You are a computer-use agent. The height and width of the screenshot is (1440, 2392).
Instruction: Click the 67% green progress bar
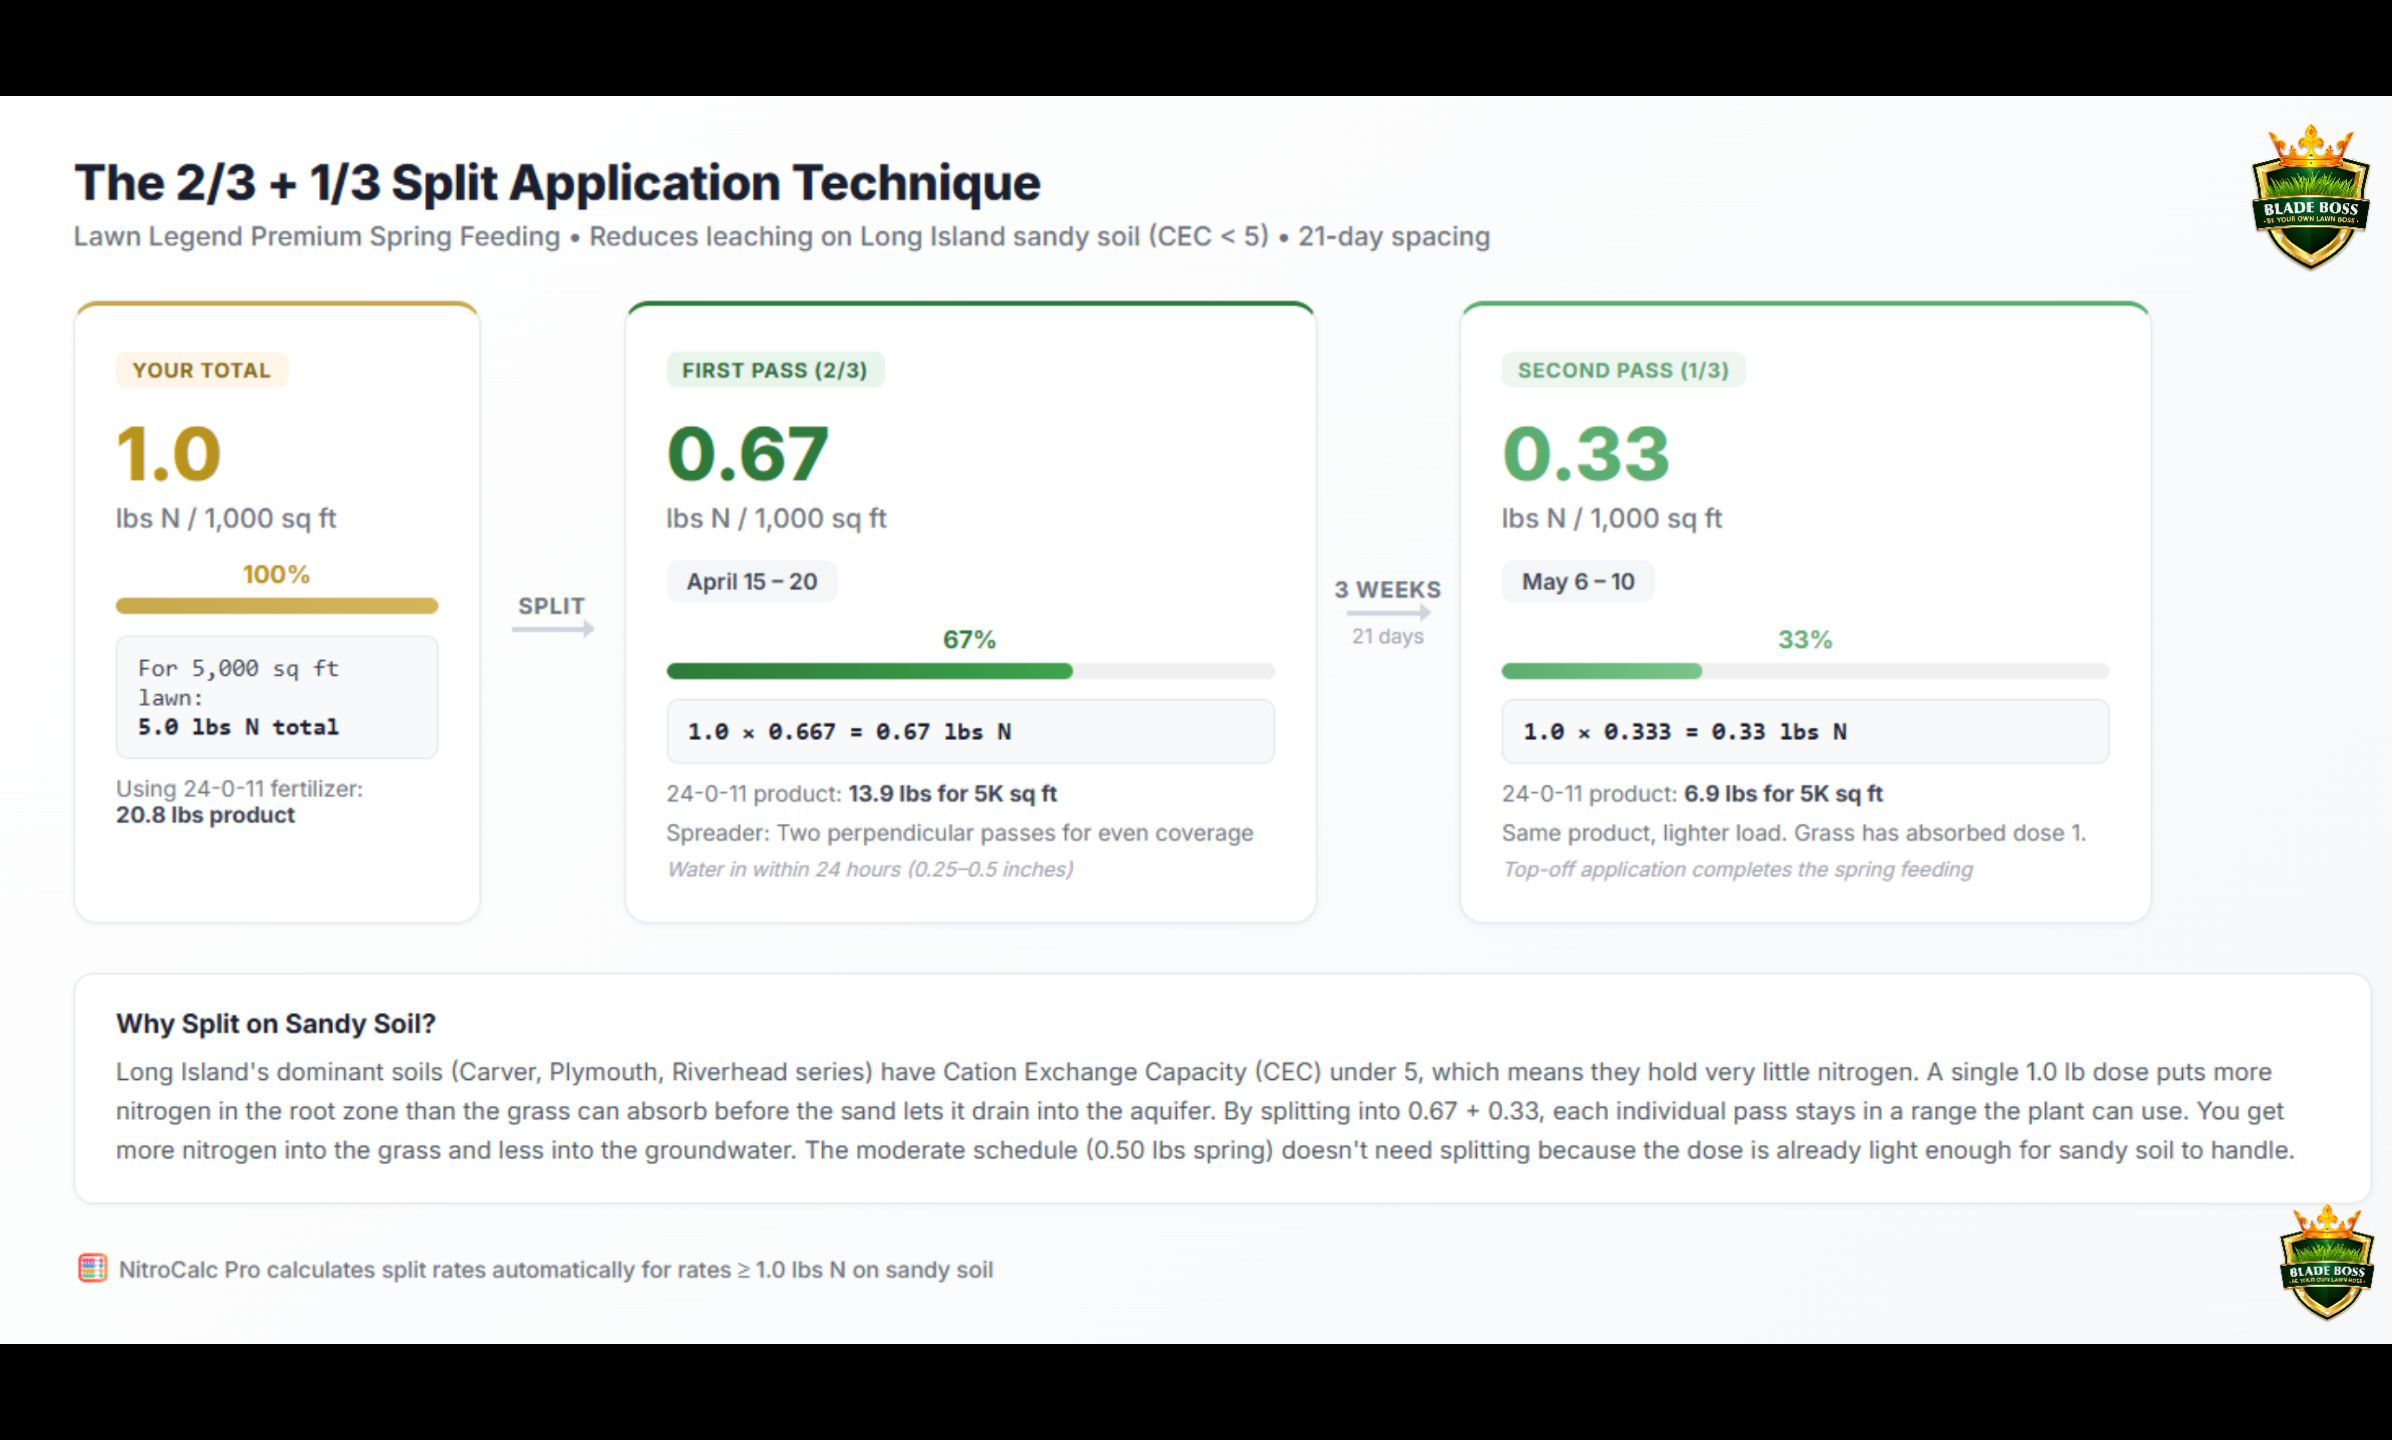869,671
